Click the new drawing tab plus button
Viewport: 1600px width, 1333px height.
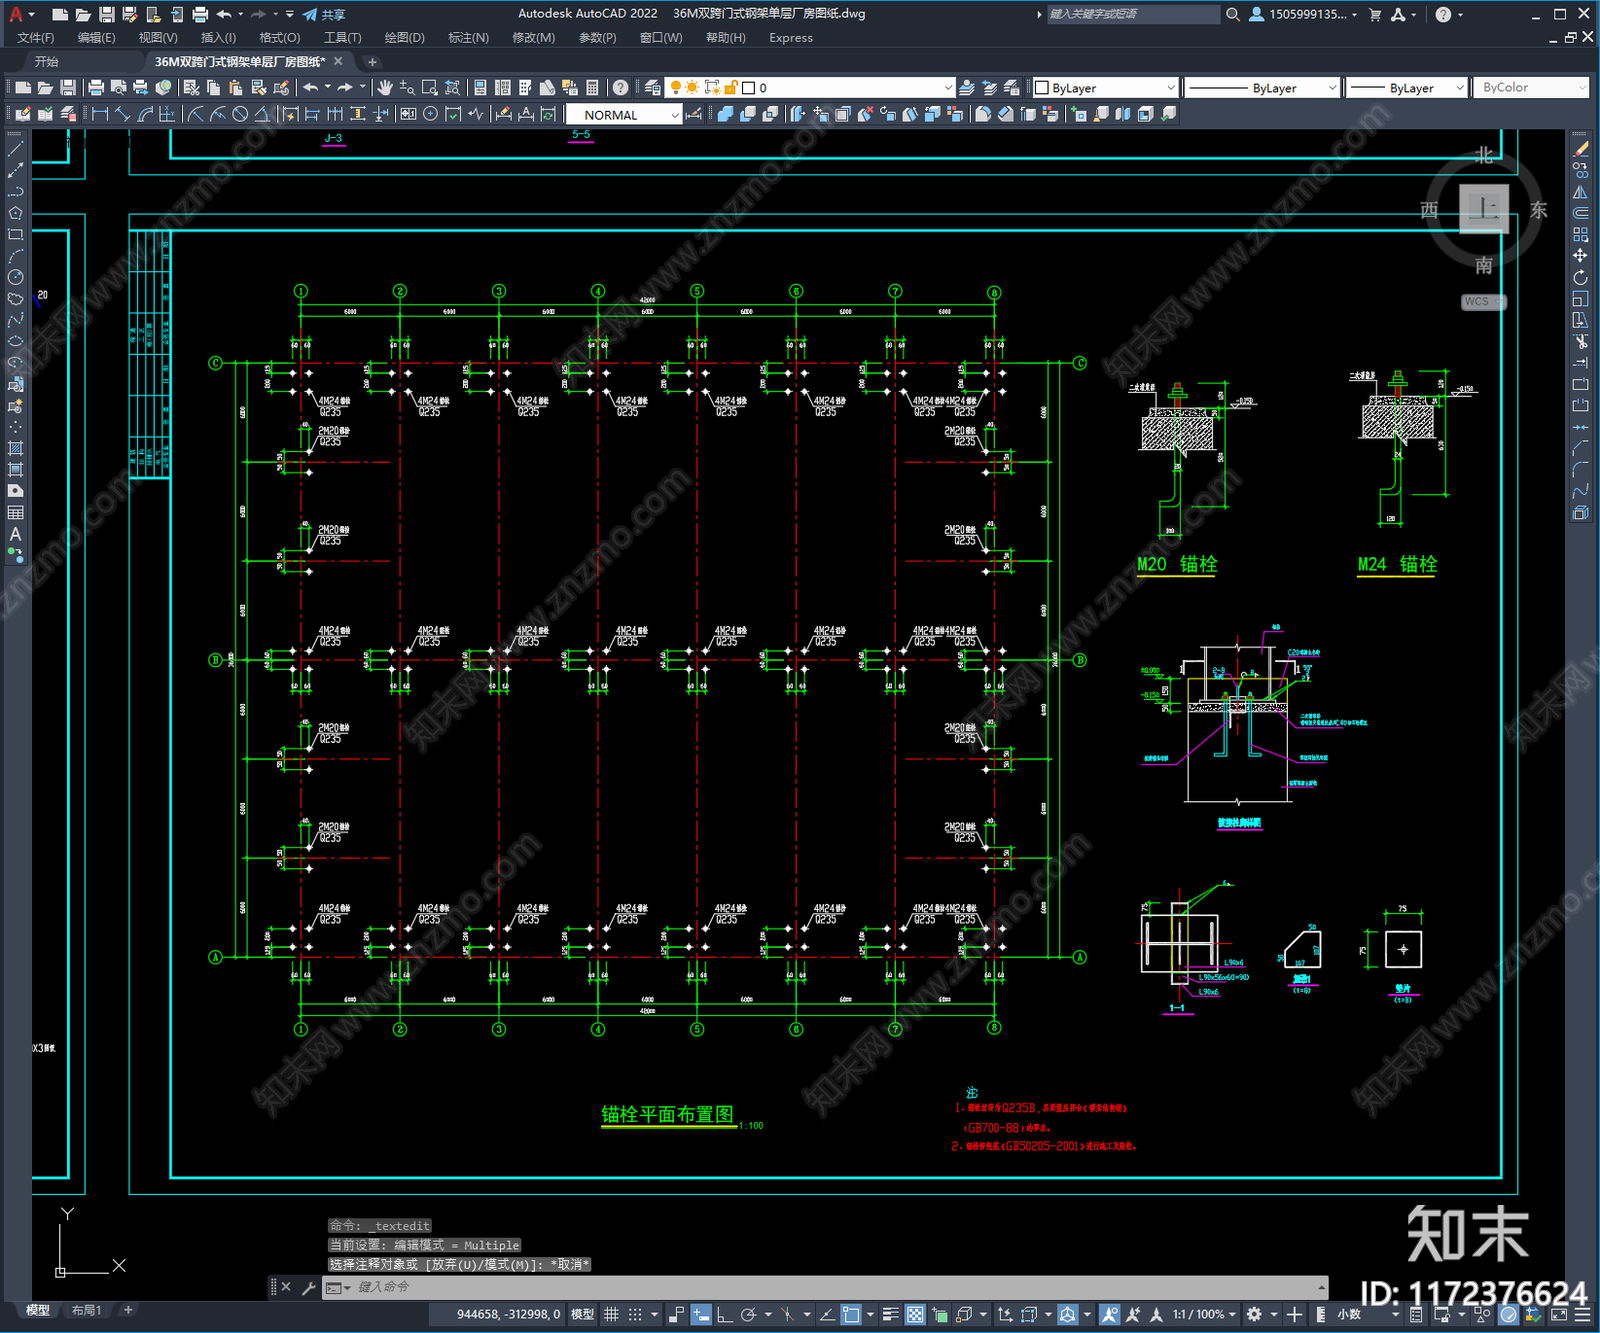(x=372, y=62)
